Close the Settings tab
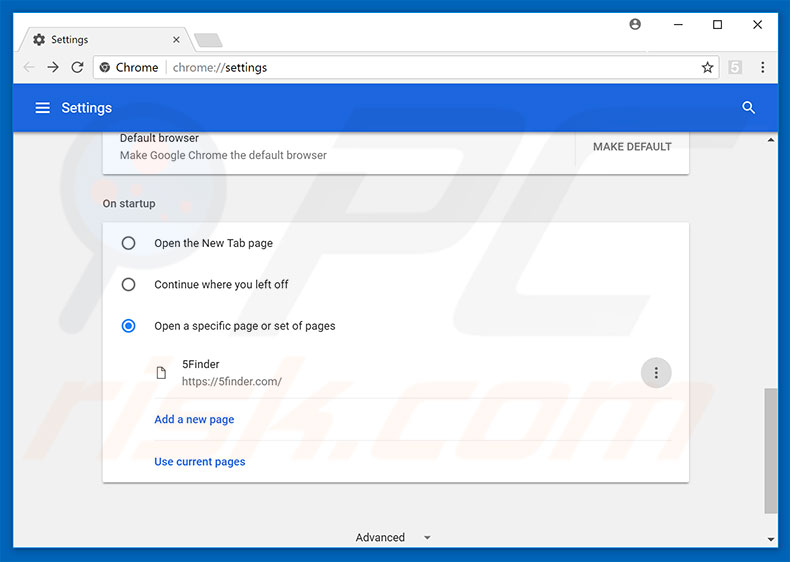The image size is (790, 562). [176, 39]
